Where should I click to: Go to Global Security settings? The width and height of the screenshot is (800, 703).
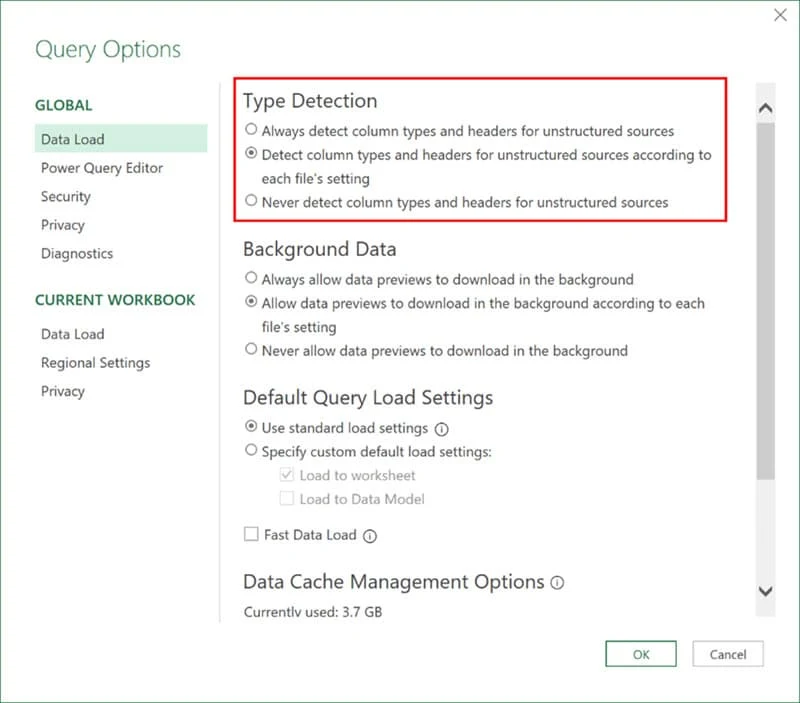pyautogui.click(x=66, y=196)
